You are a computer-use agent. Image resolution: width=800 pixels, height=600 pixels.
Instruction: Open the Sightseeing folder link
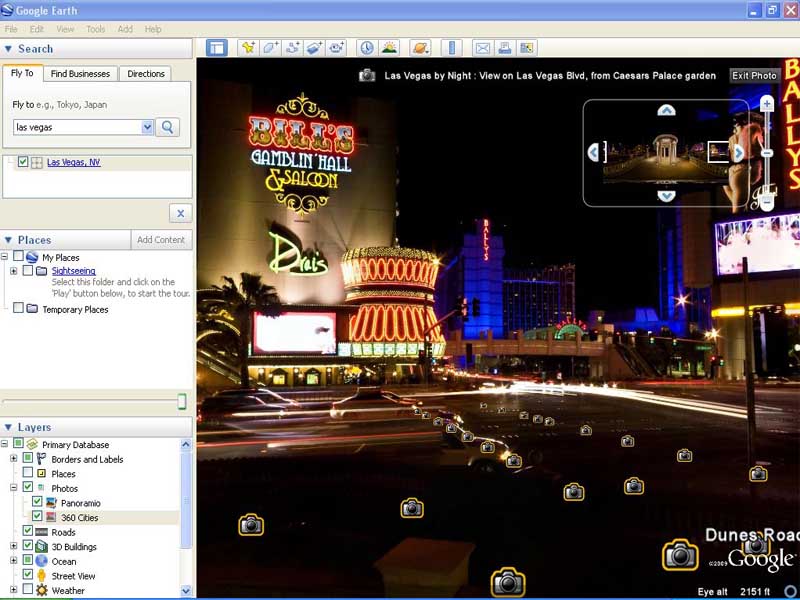click(73, 271)
